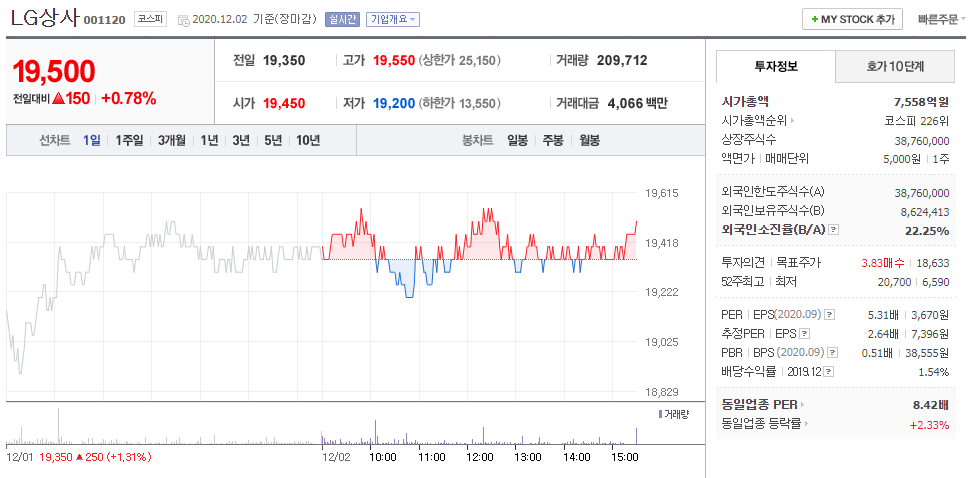Viewport: 973px width, 478px height.
Task: Click the 12/01 19,350 previous day summary
Action: click(79, 458)
